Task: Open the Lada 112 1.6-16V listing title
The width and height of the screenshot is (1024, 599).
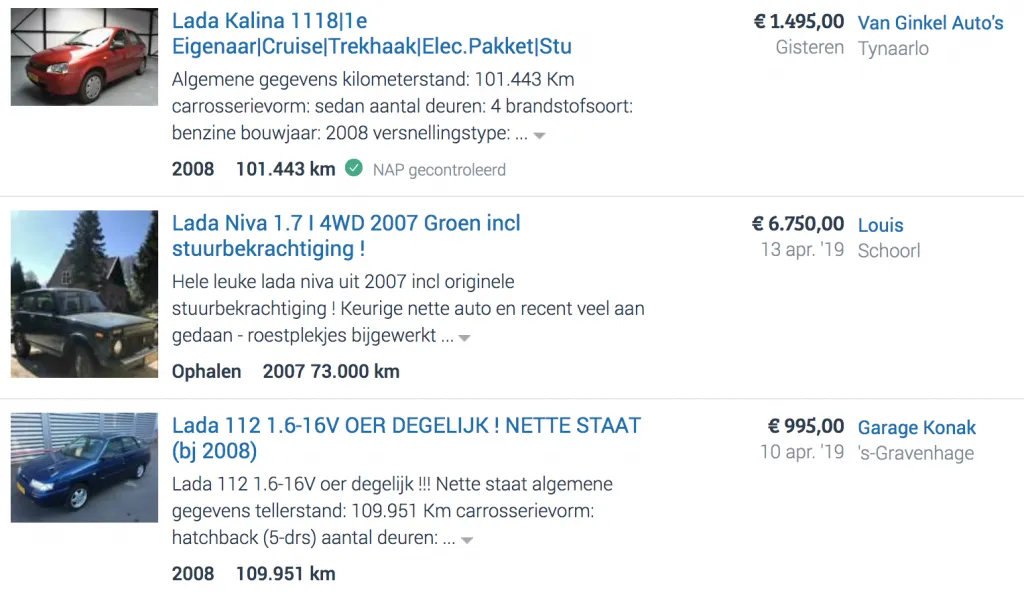Action: point(406,438)
